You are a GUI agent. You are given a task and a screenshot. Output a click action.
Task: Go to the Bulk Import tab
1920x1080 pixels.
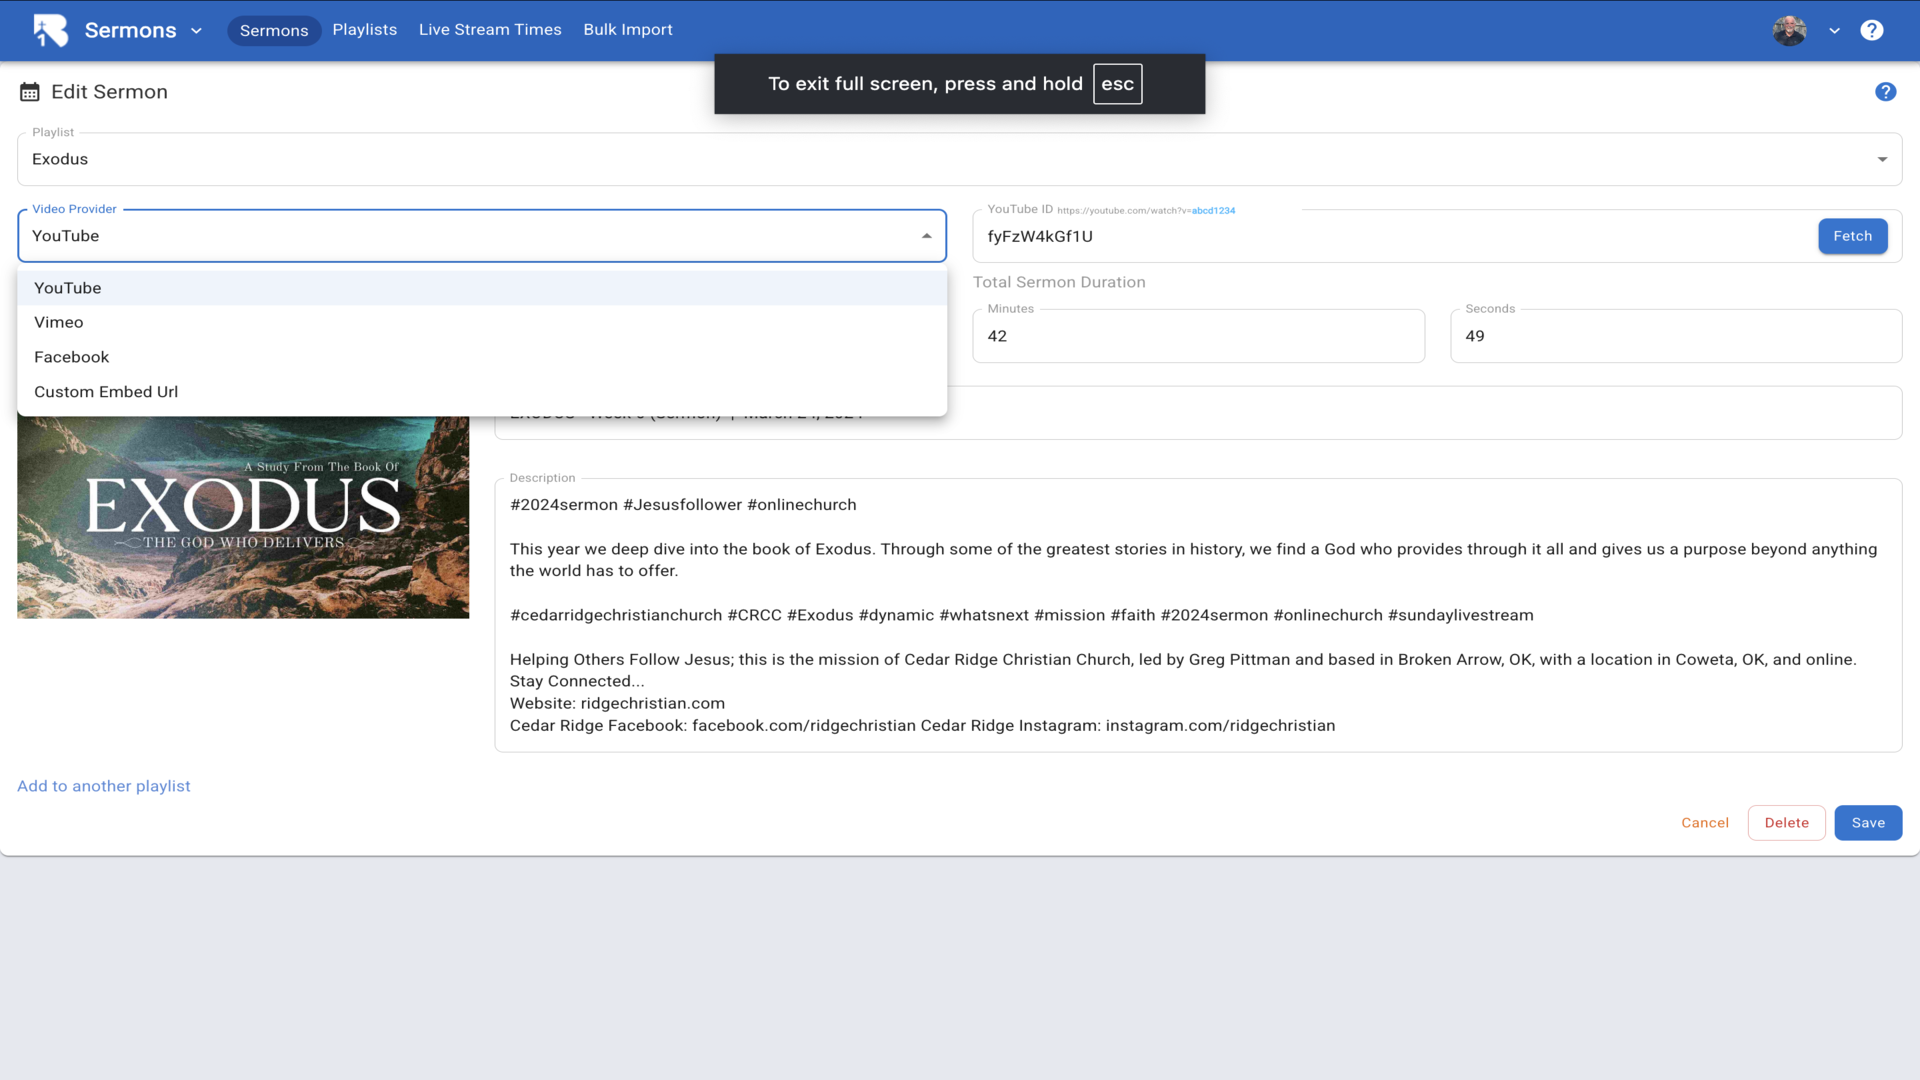click(627, 30)
